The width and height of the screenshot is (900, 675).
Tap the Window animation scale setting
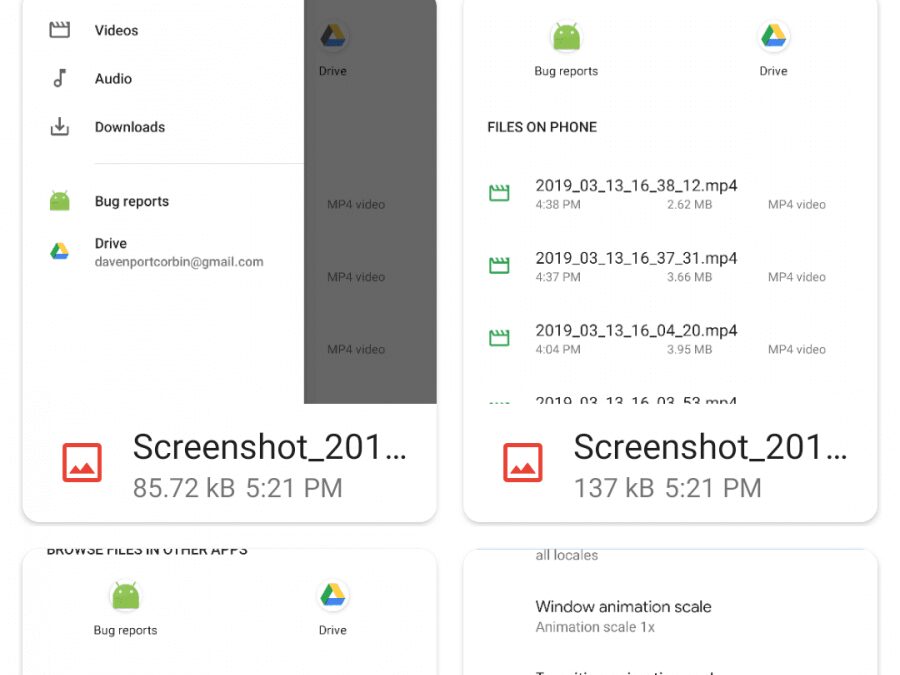[x=623, y=607]
